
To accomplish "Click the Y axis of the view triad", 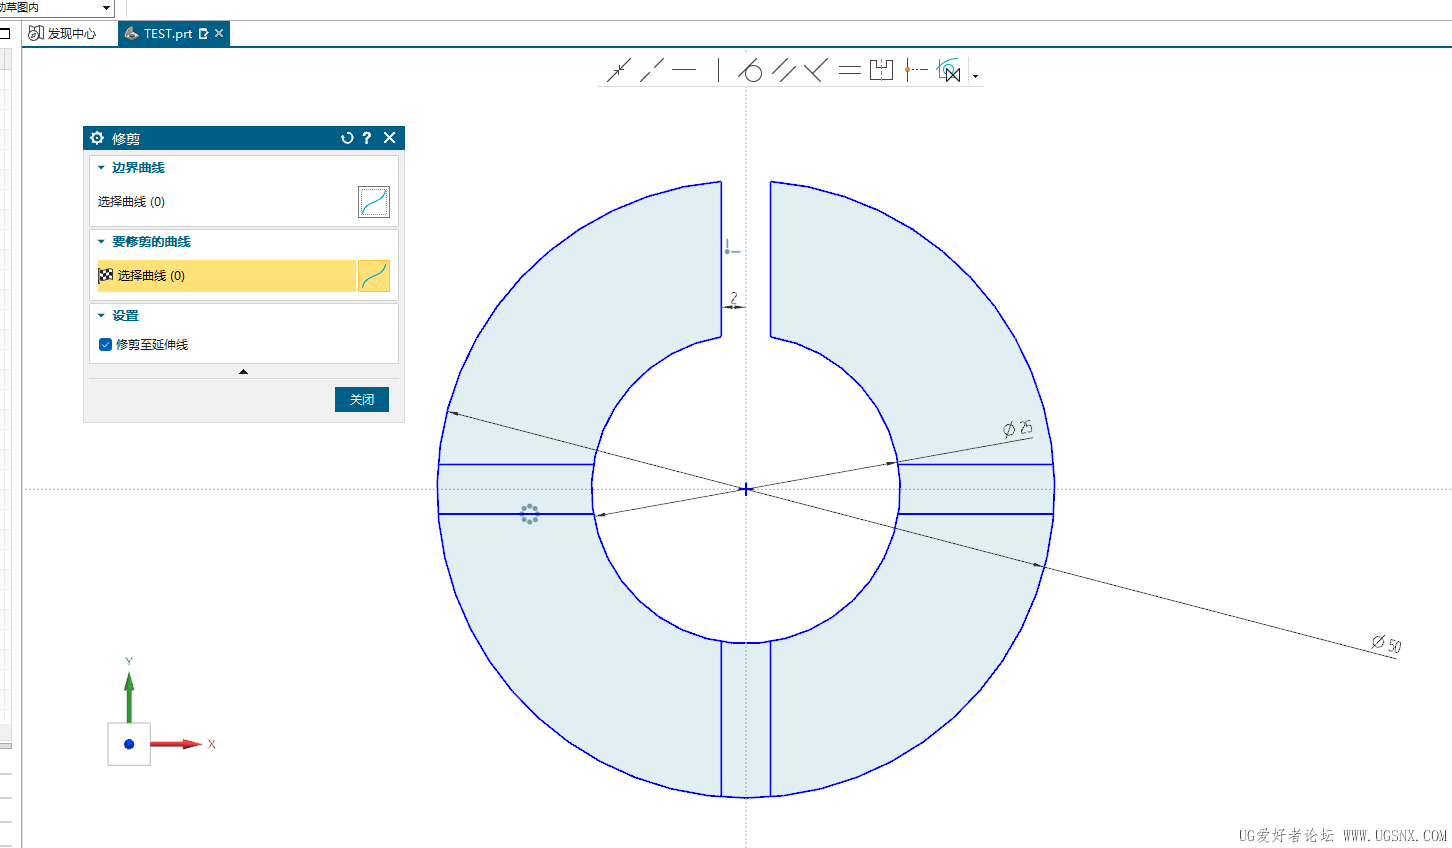I will [129, 689].
